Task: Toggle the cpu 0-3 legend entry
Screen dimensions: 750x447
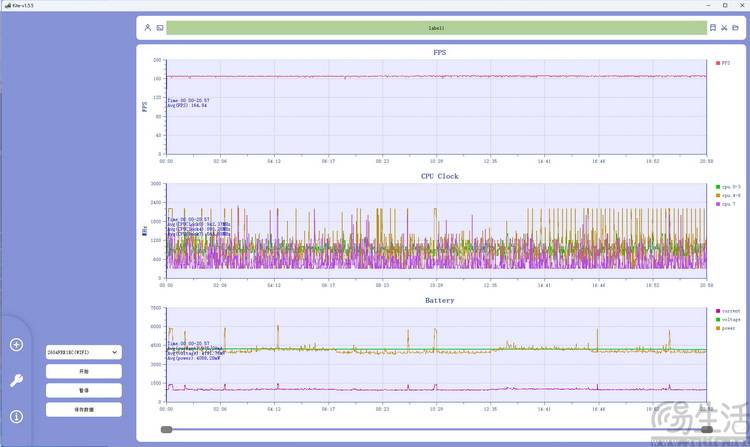Action: (x=728, y=187)
